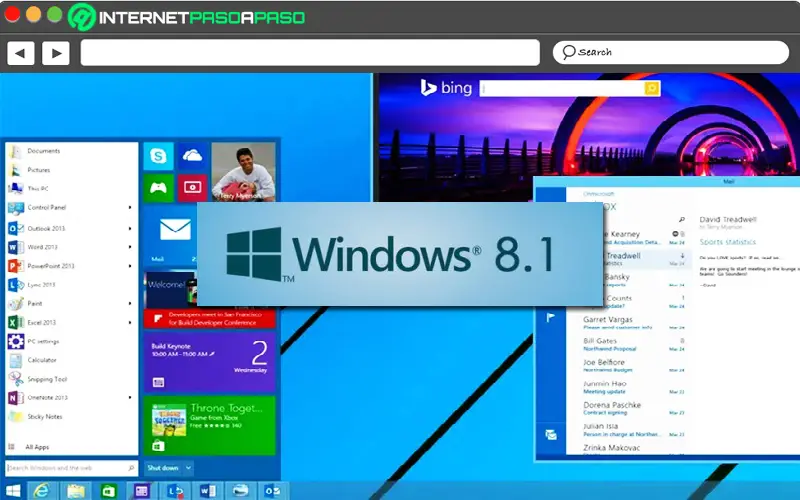Click the browser address bar

(310, 53)
